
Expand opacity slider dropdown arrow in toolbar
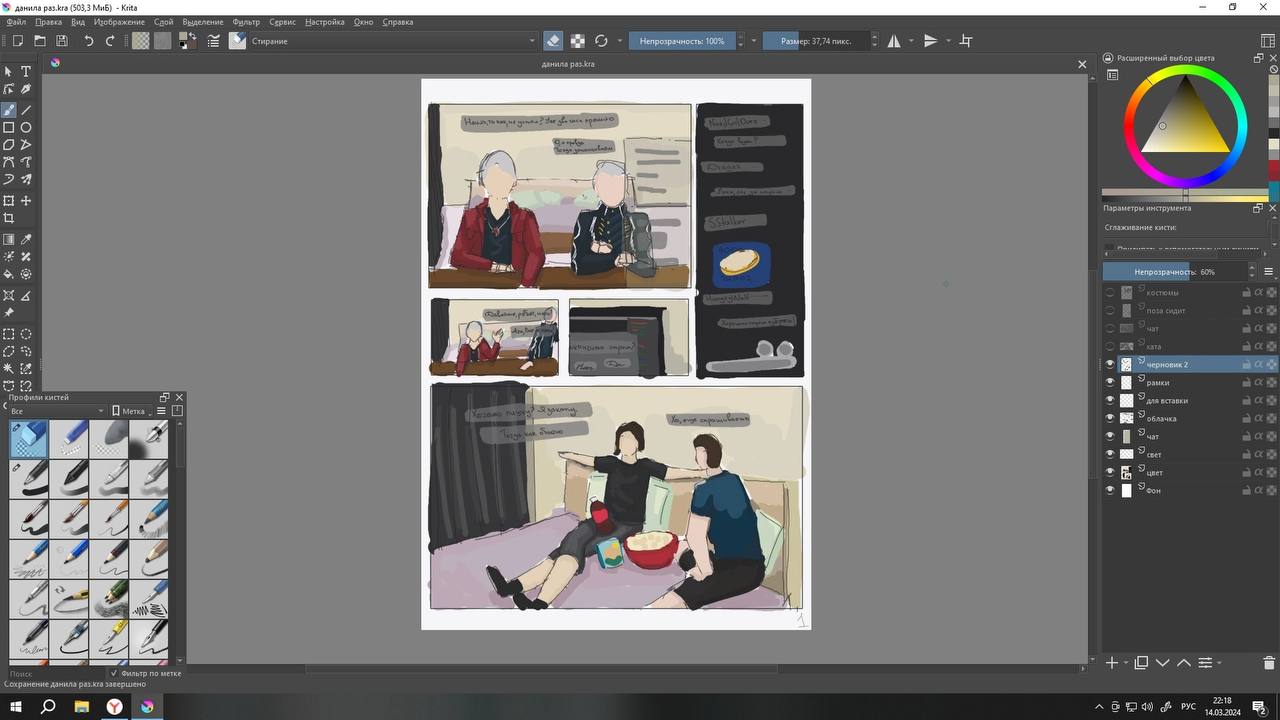[754, 41]
